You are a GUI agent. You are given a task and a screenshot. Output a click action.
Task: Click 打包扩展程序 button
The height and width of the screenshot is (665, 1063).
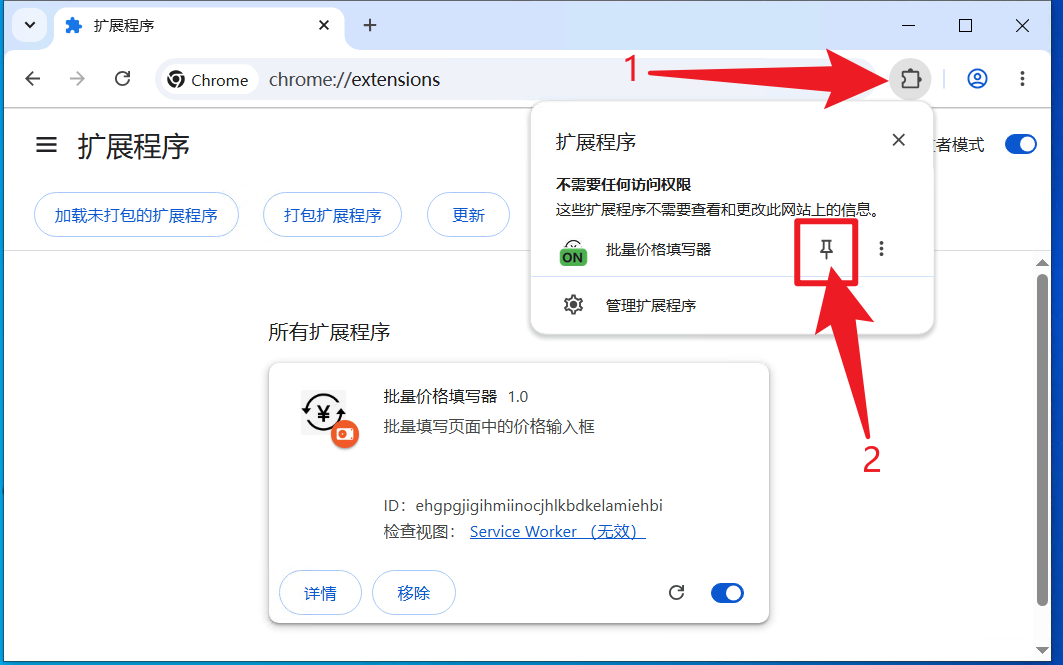tap(332, 215)
